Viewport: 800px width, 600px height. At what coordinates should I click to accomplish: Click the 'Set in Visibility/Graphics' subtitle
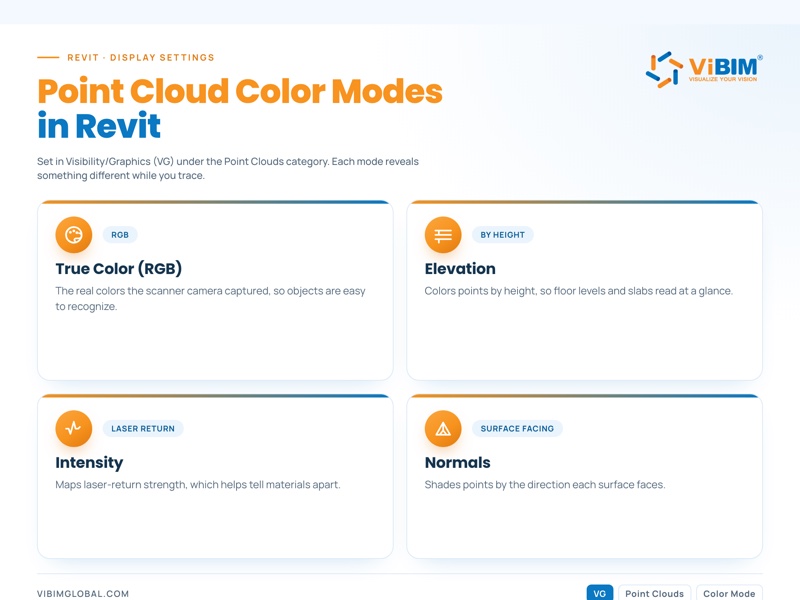coord(228,168)
